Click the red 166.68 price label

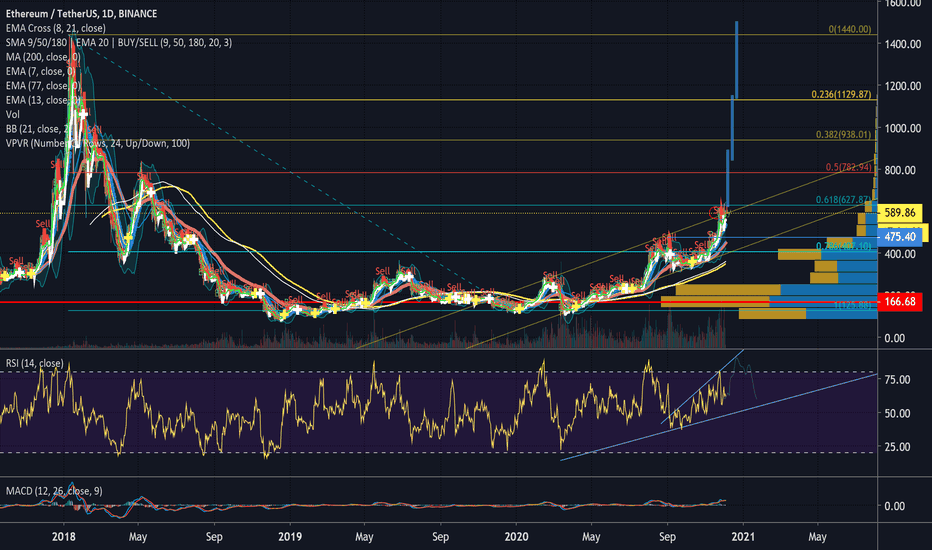point(900,302)
